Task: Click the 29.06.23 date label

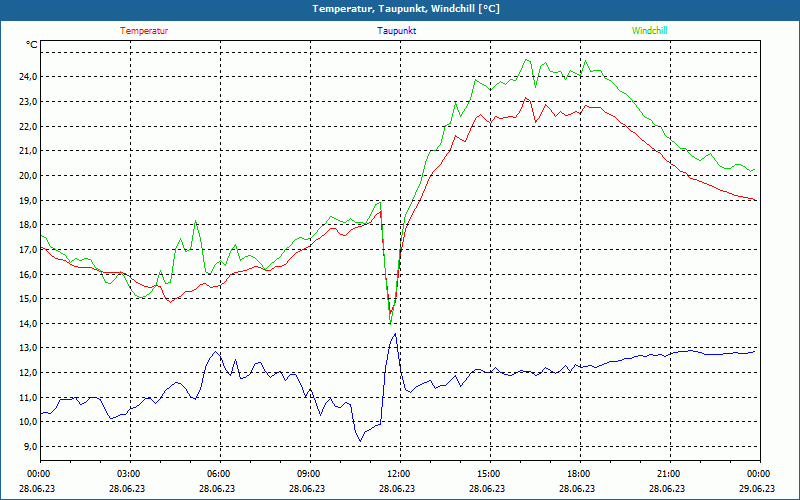Action: pyautogui.click(x=757, y=488)
